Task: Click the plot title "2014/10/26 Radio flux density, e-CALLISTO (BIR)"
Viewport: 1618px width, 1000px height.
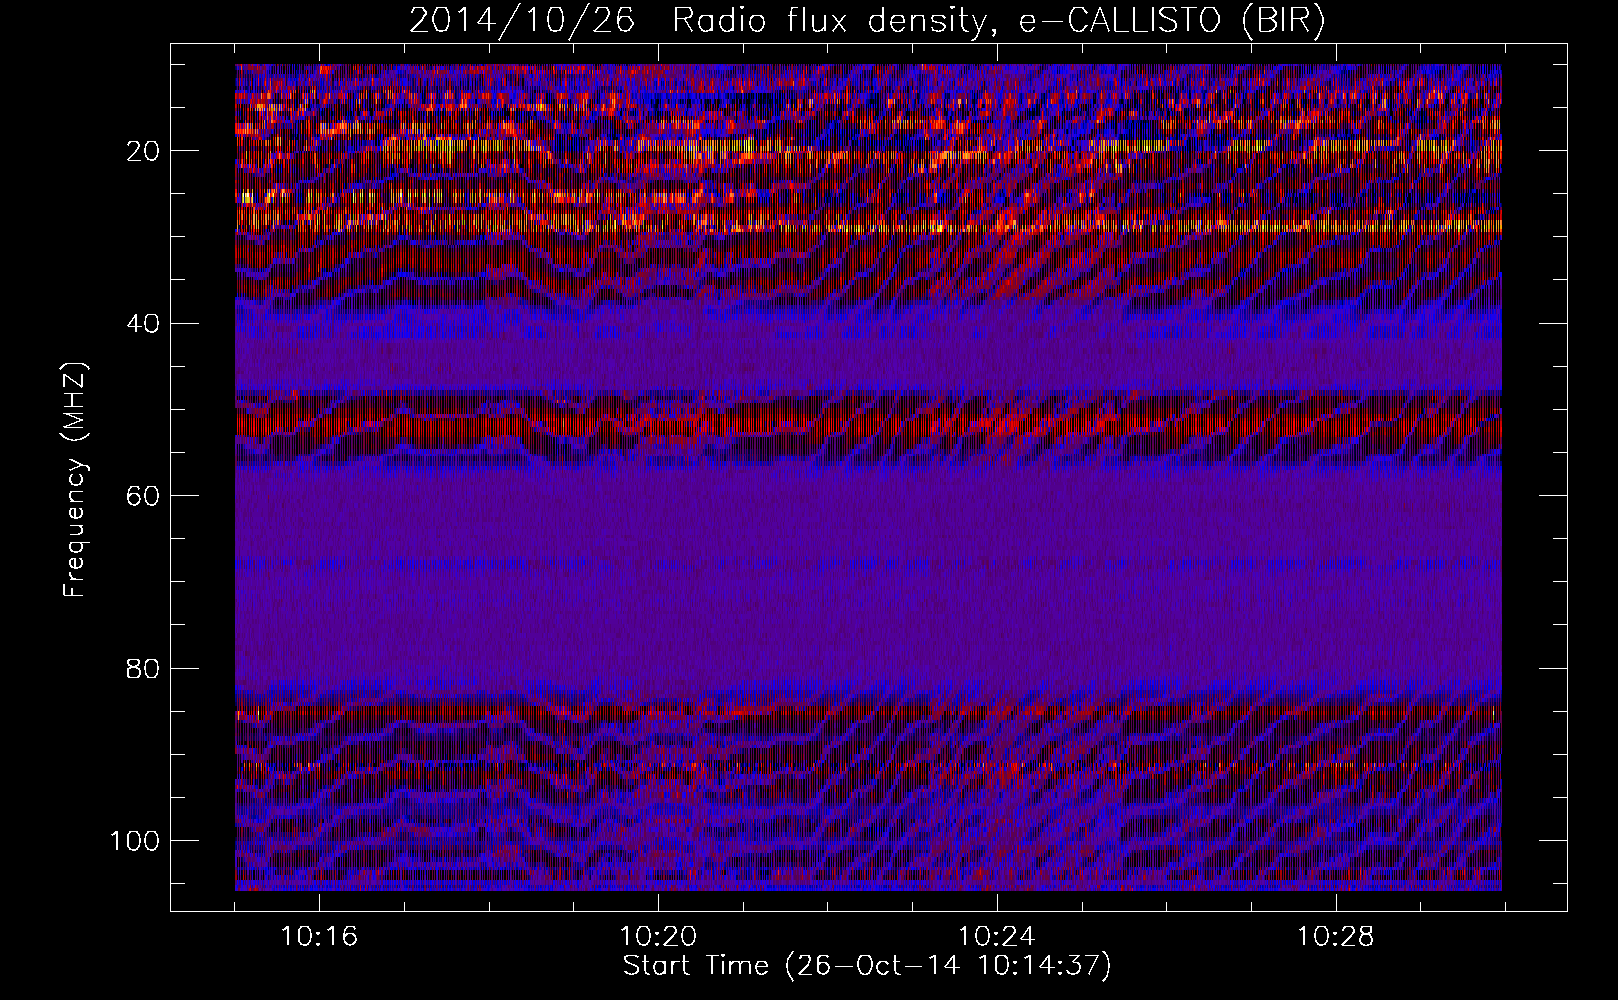Action: pos(867,21)
